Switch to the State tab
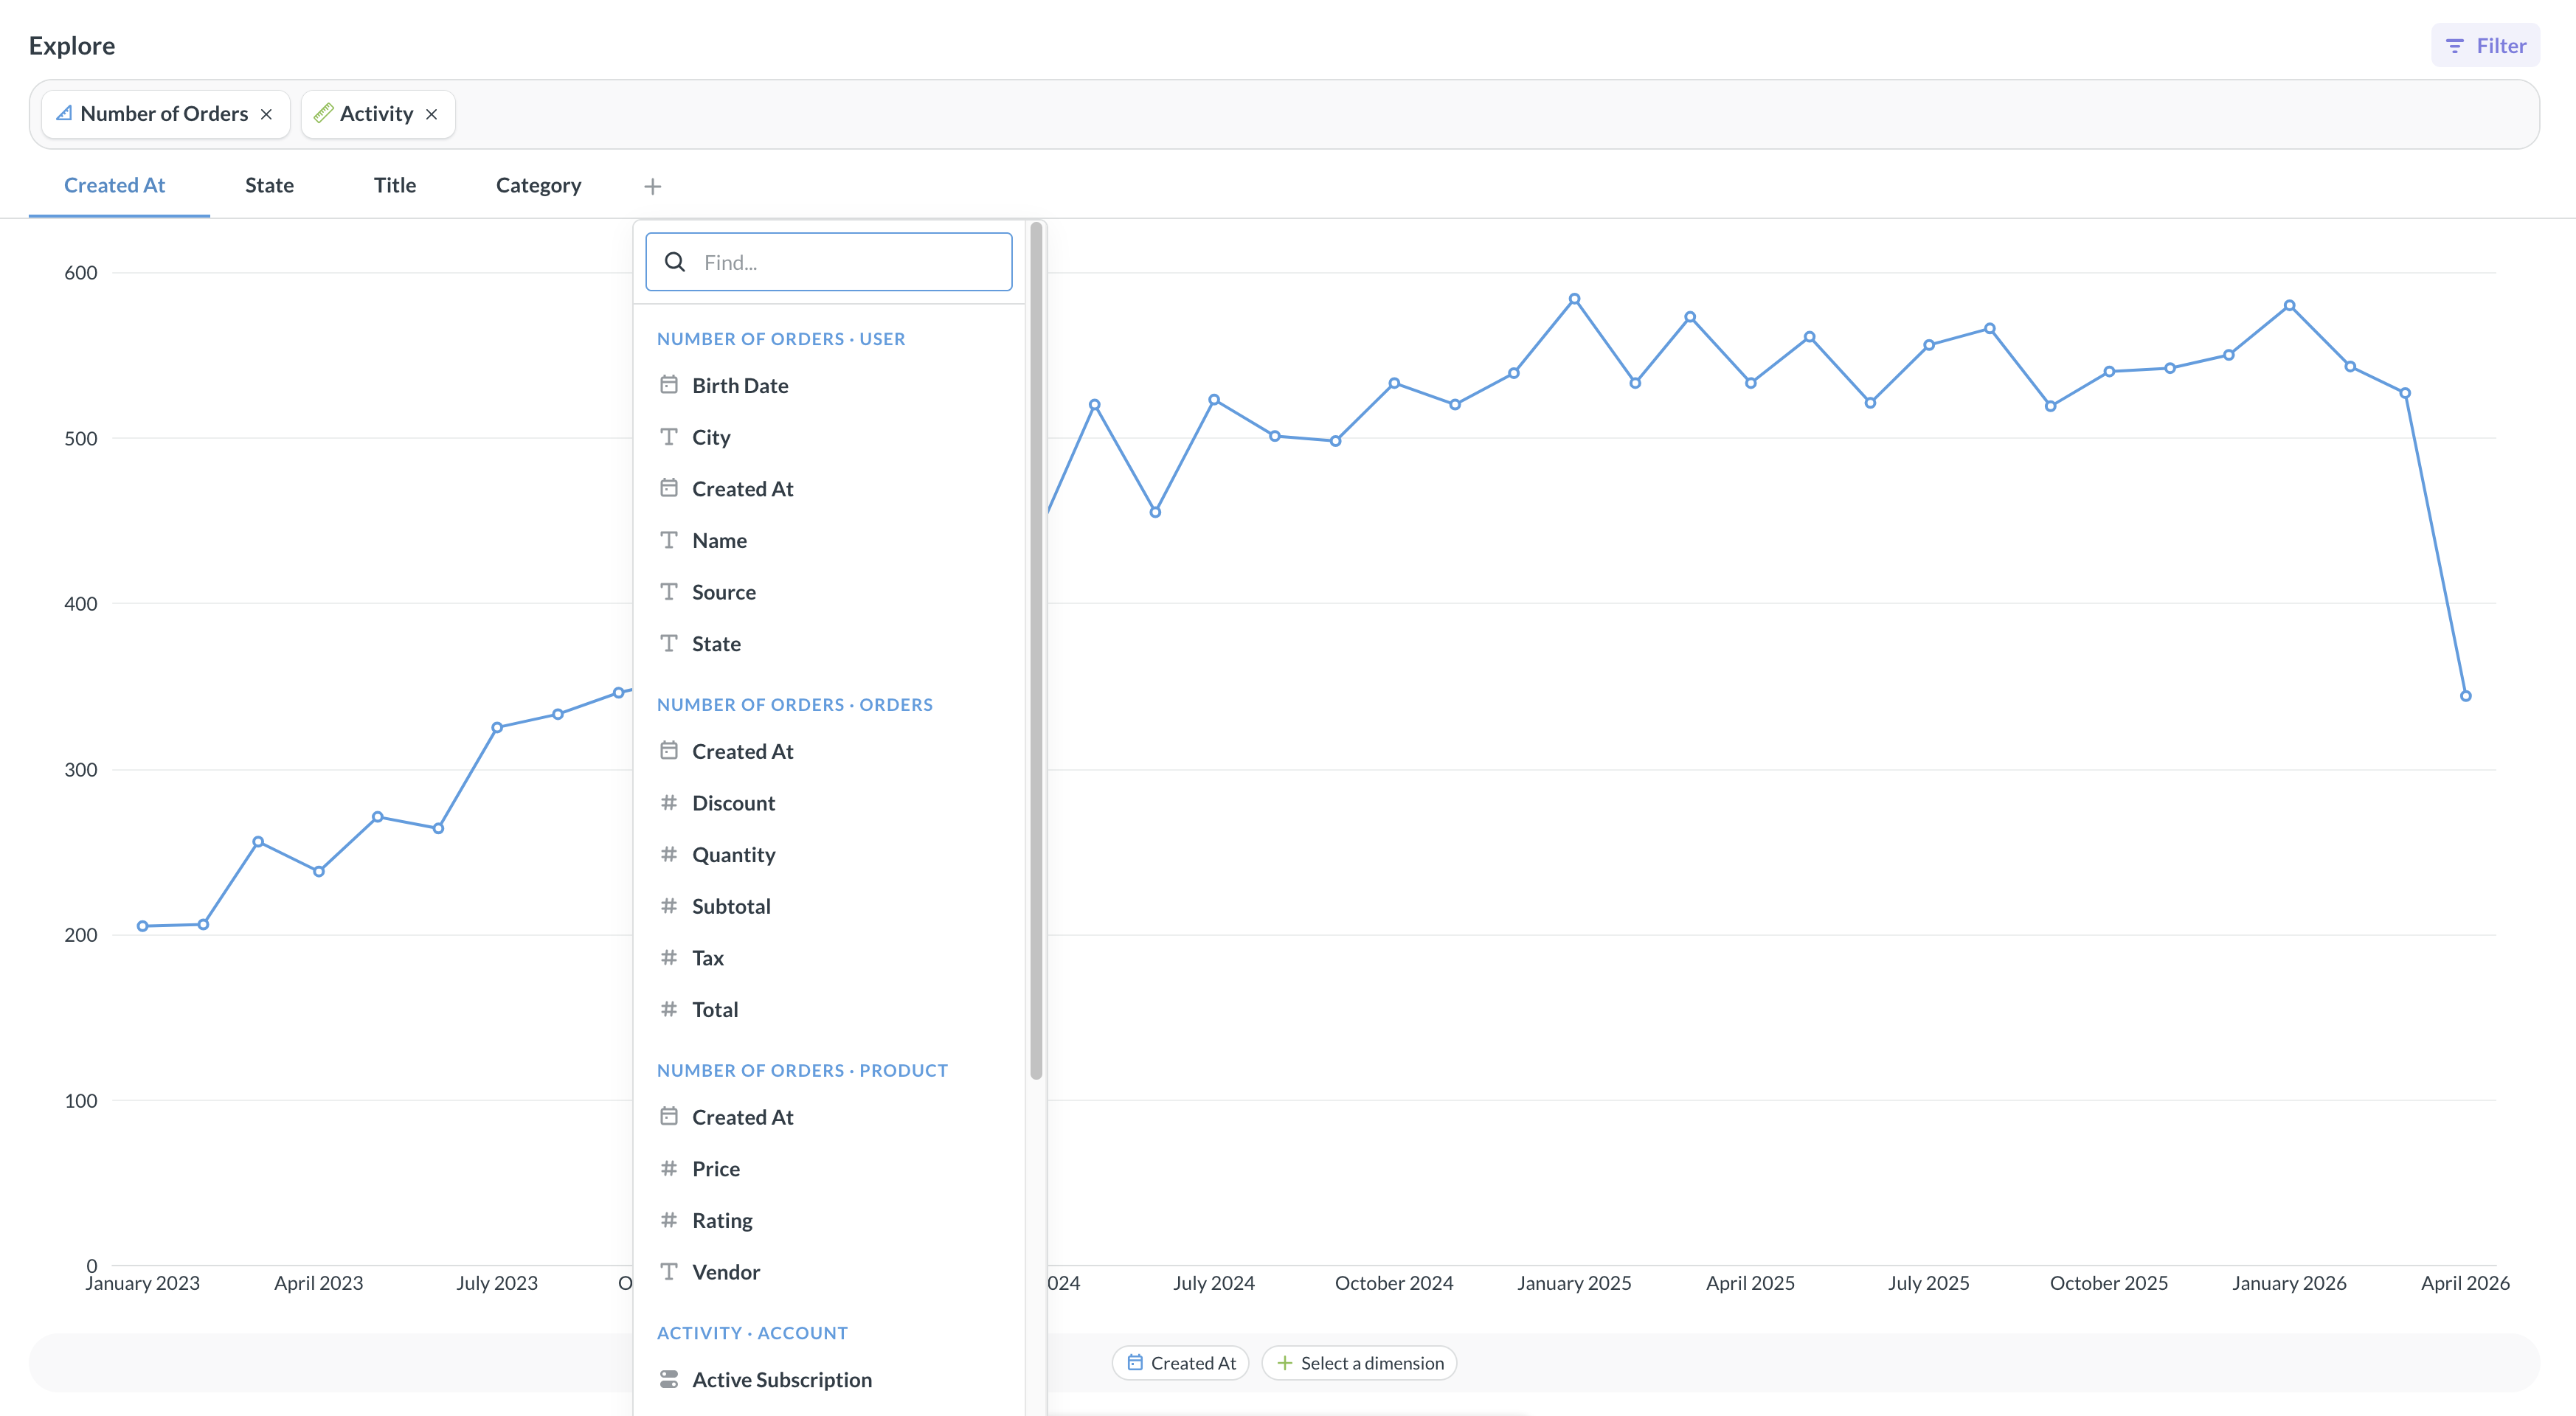This screenshot has height=1416, width=2576. (x=269, y=185)
